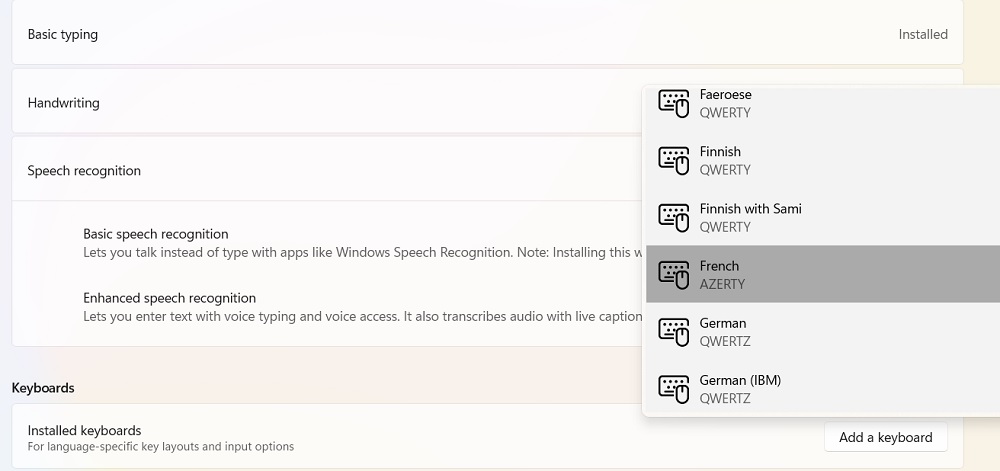Viewport: 1000px width, 471px height.
Task: Click the keyboard icon for German (IBM)
Action: (674, 388)
